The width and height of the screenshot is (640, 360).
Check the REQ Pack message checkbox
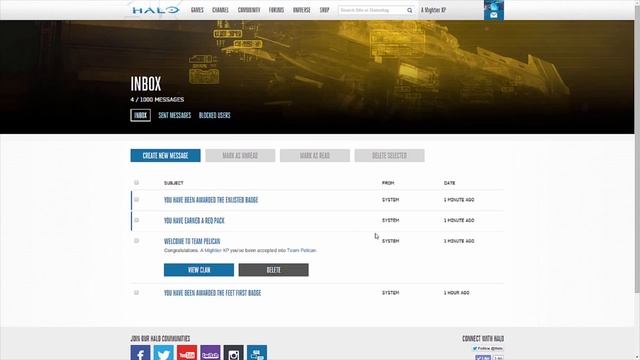click(136, 220)
